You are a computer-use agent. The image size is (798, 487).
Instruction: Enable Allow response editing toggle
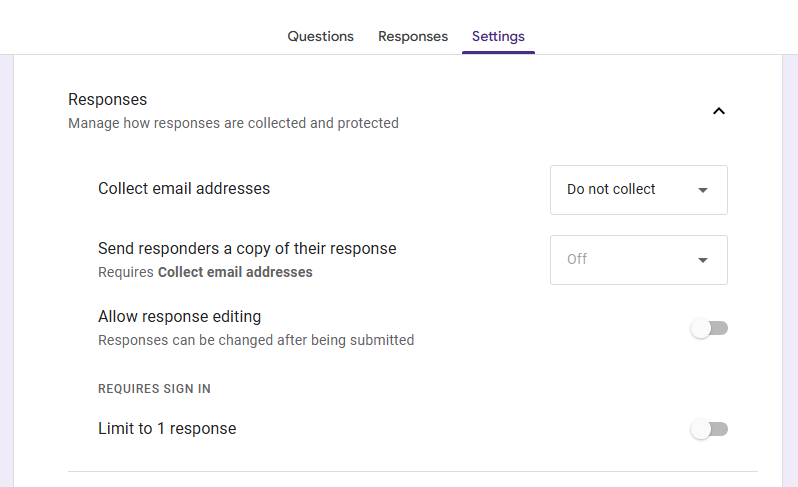[709, 328]
